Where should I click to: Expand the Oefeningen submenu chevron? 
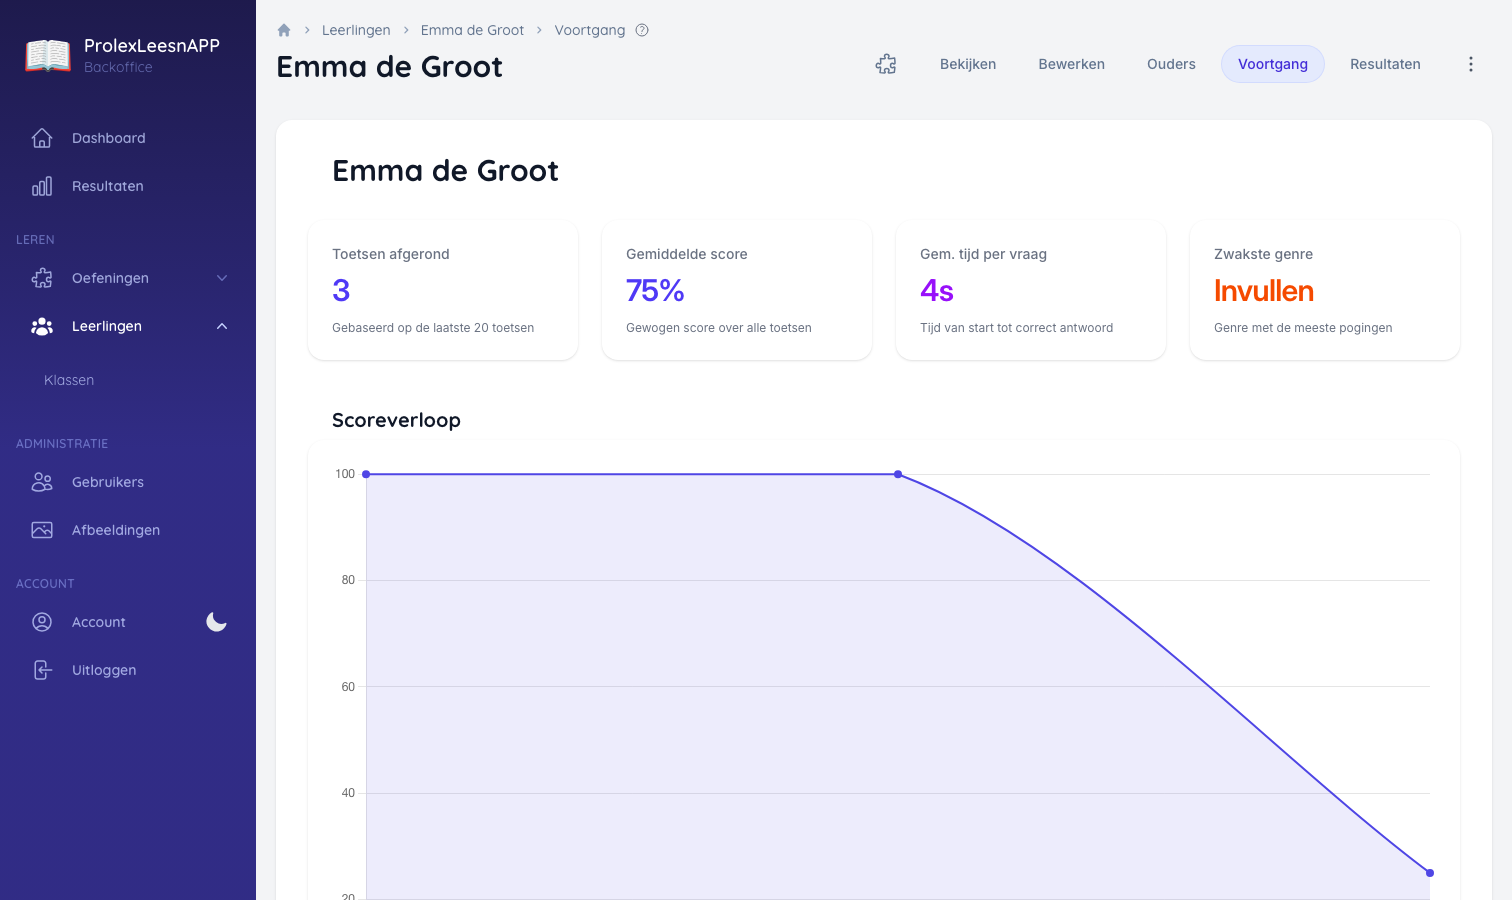222,278
